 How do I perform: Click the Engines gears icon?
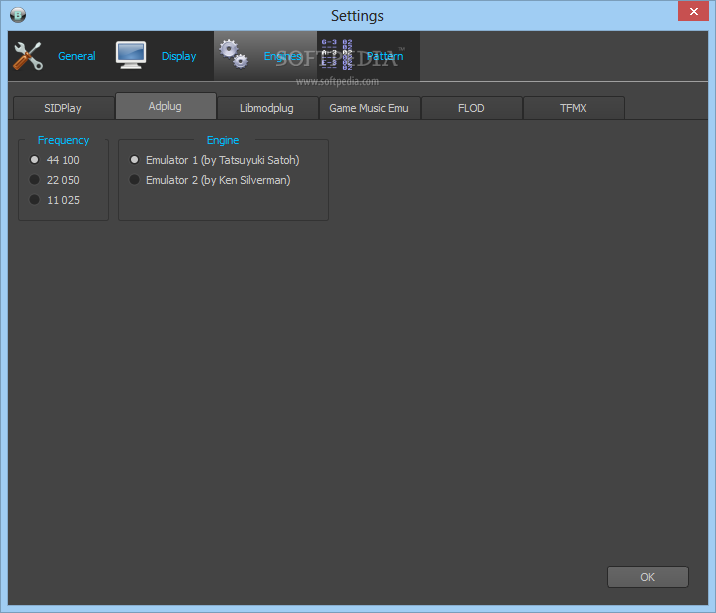click(233, 54)
